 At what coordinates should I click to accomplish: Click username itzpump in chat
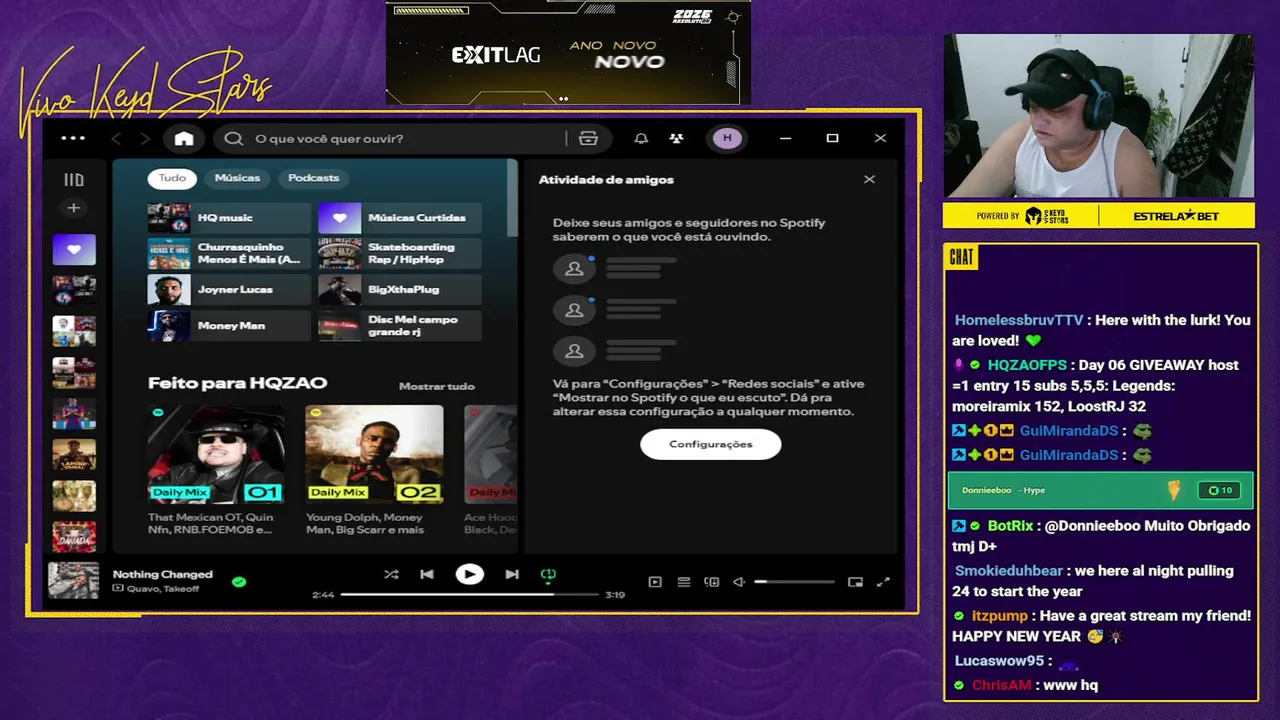click(x=1000, y=616)
